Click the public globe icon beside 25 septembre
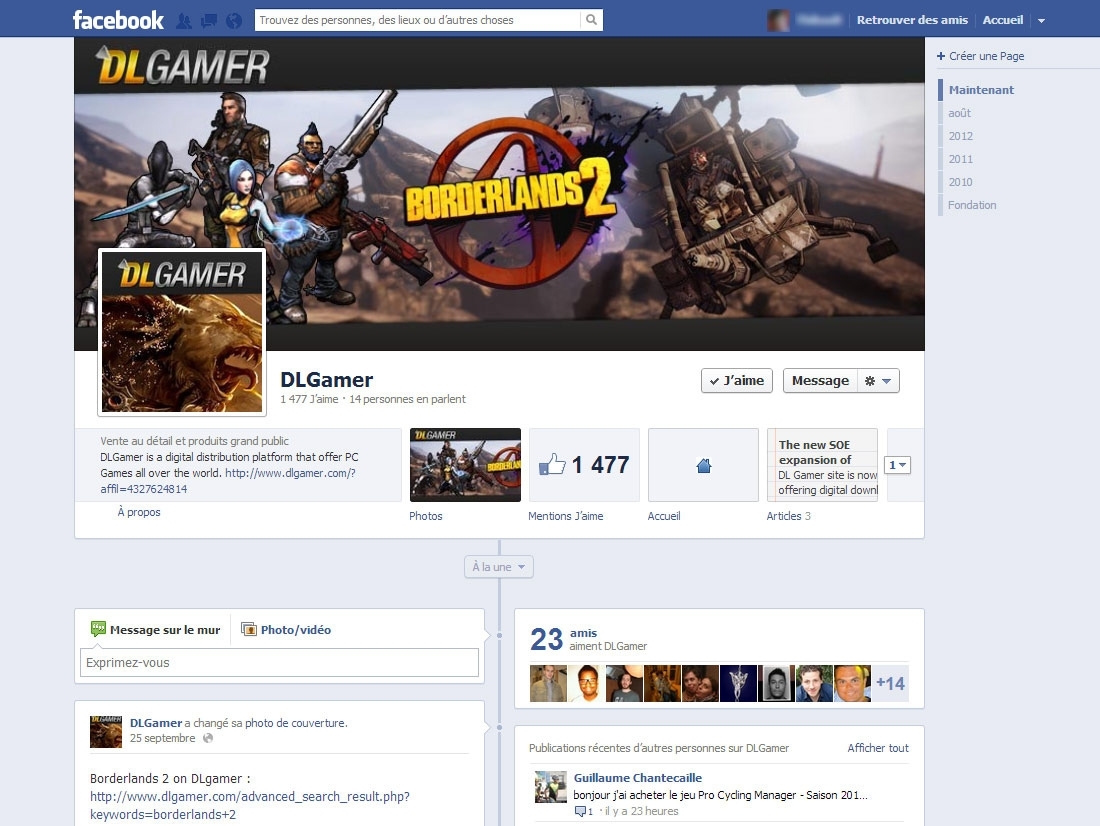This screenshot has width=1100, height=826. [208, 738]
